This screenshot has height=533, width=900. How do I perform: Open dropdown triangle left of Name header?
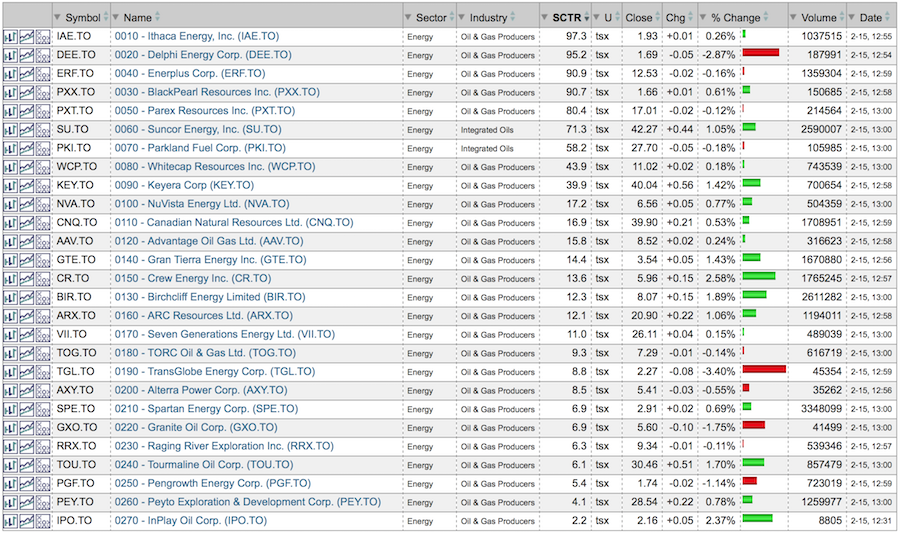point(115,18)
